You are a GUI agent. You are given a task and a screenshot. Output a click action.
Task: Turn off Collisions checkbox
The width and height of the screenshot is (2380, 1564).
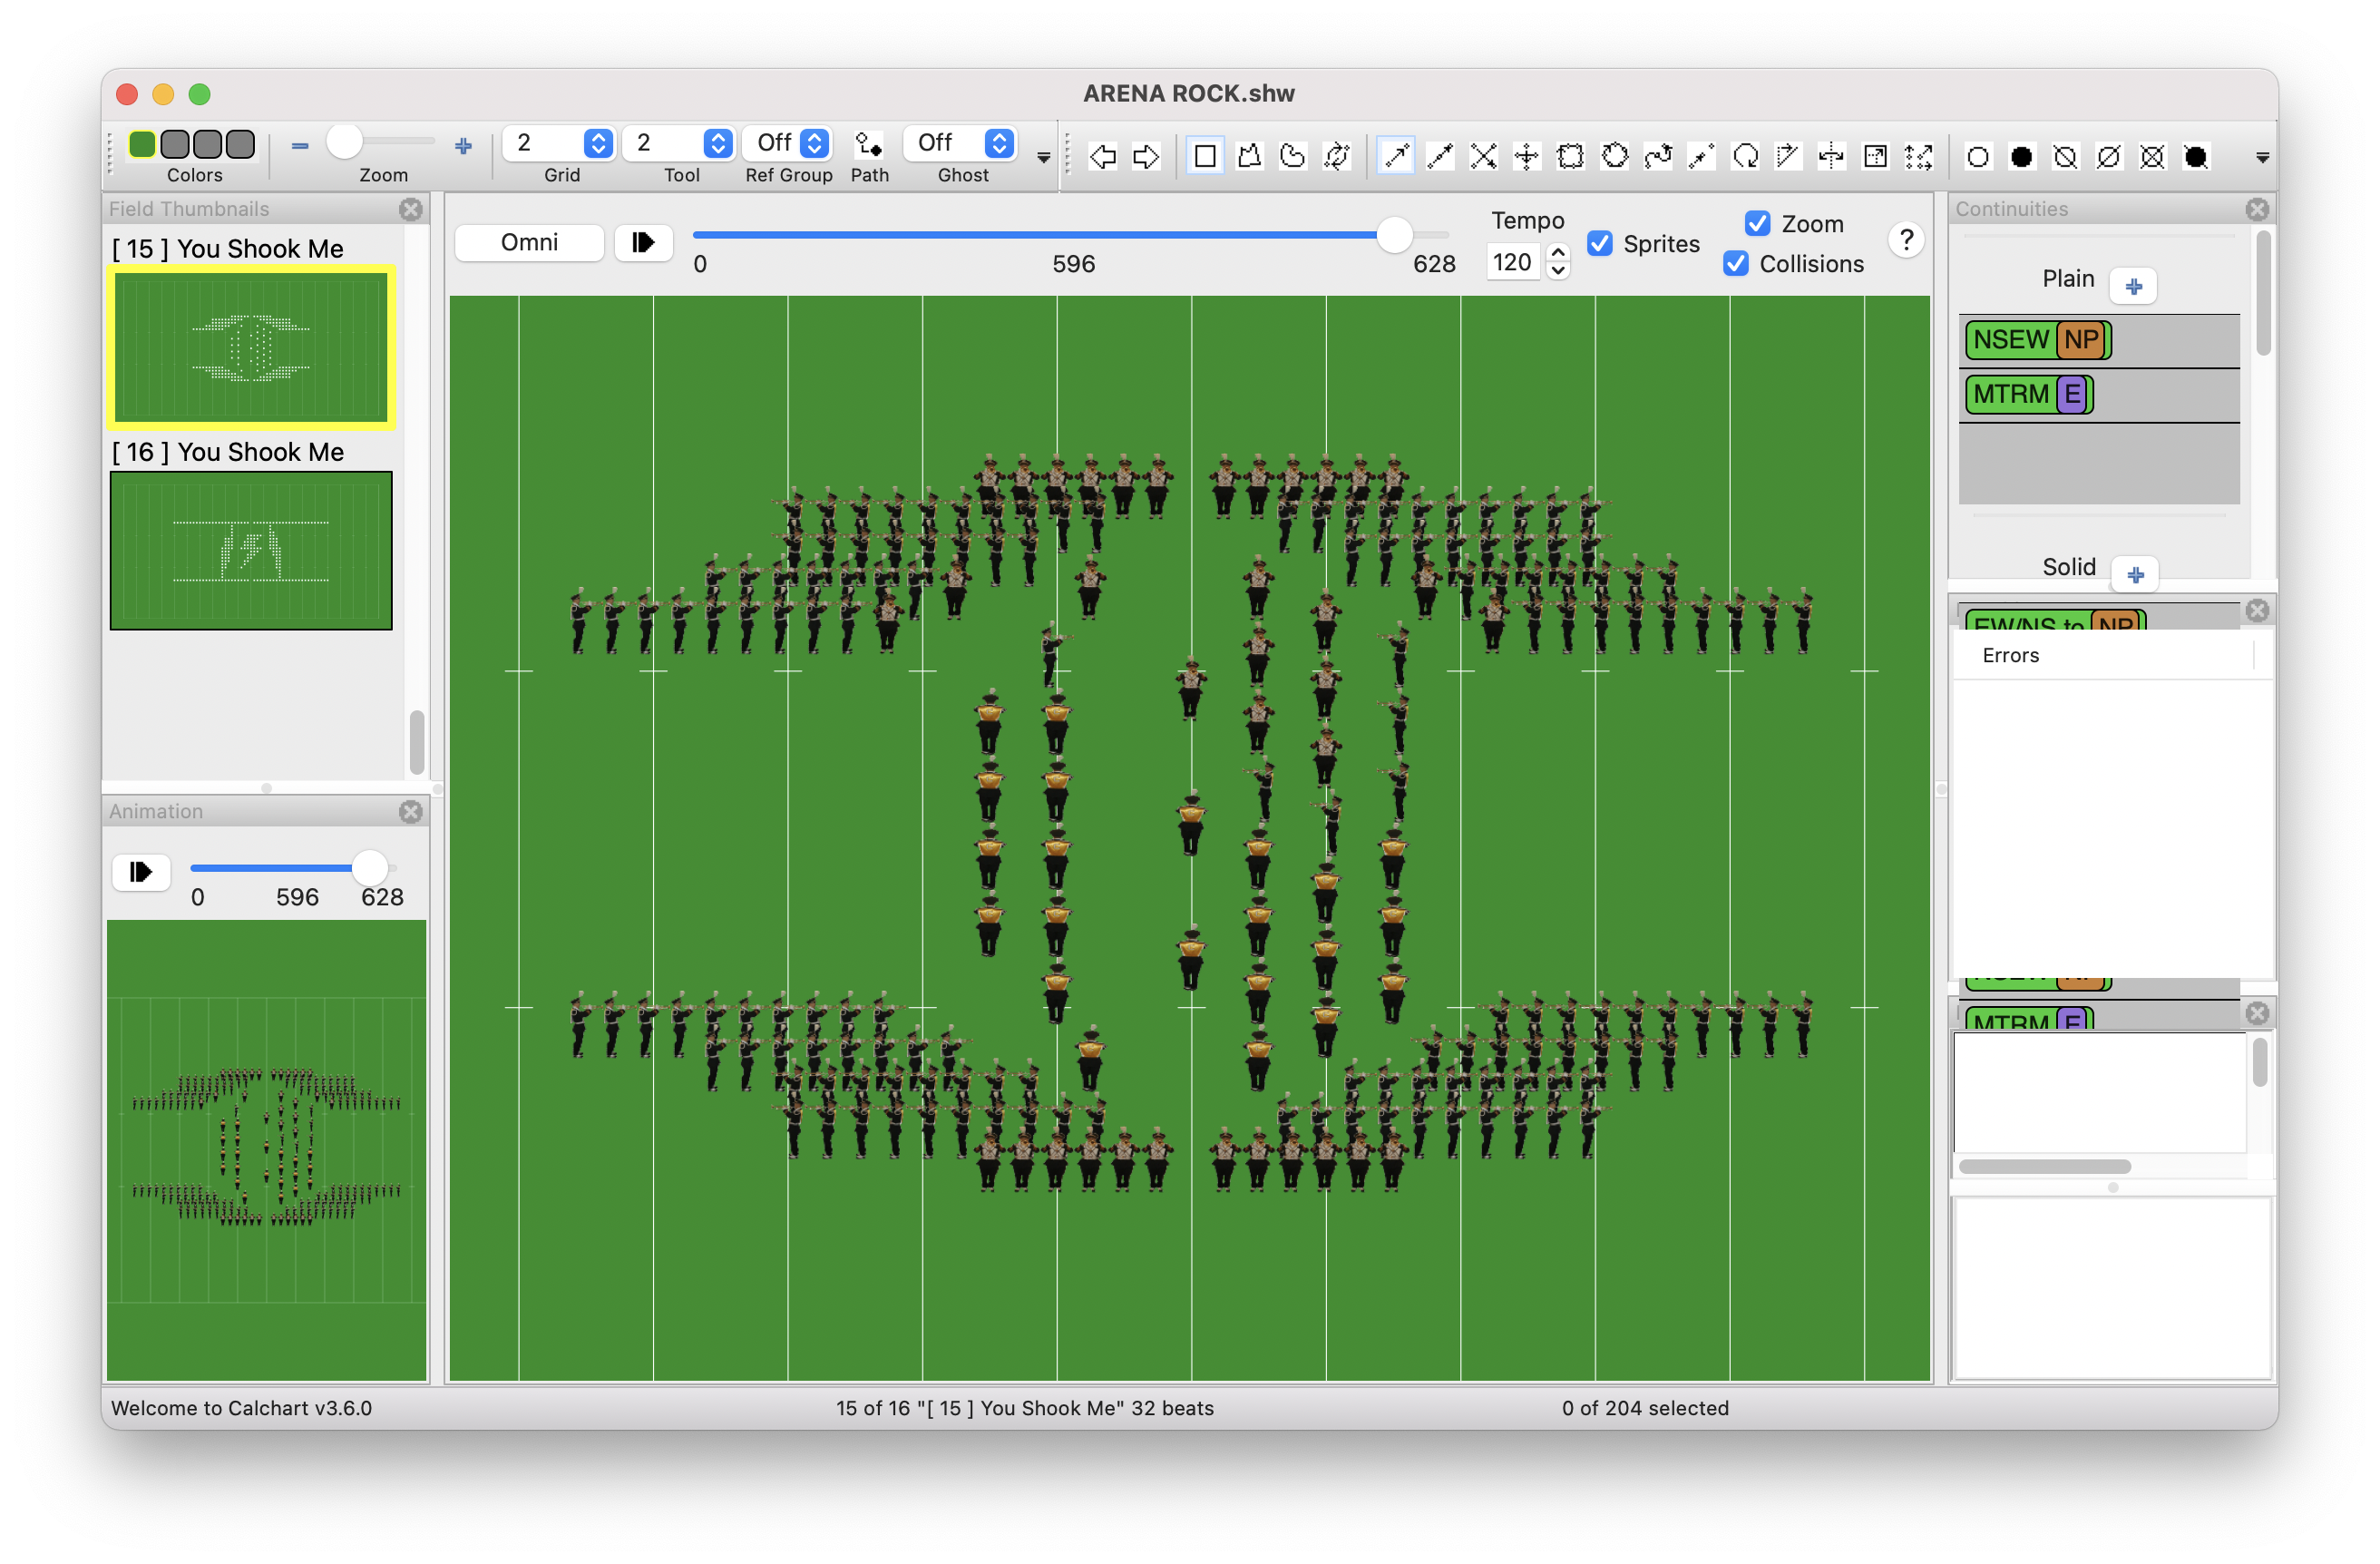click(1736, 263)
